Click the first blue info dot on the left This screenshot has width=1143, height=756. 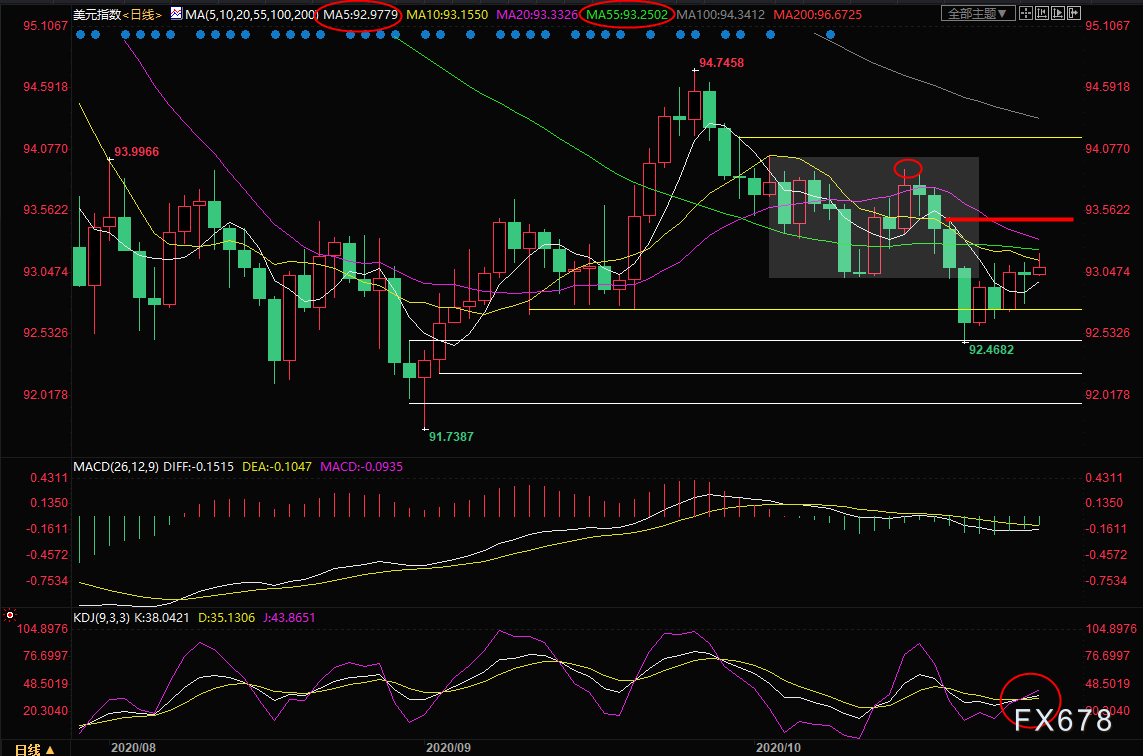point(80,34)
